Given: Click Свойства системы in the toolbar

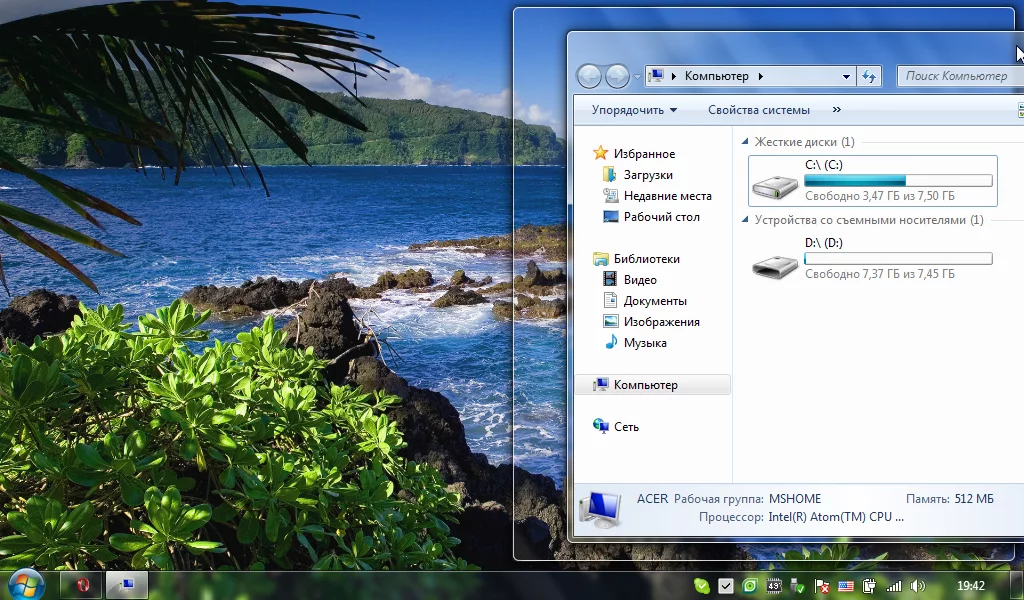Looking at the screenshot, I should click(x=759, y=110).
